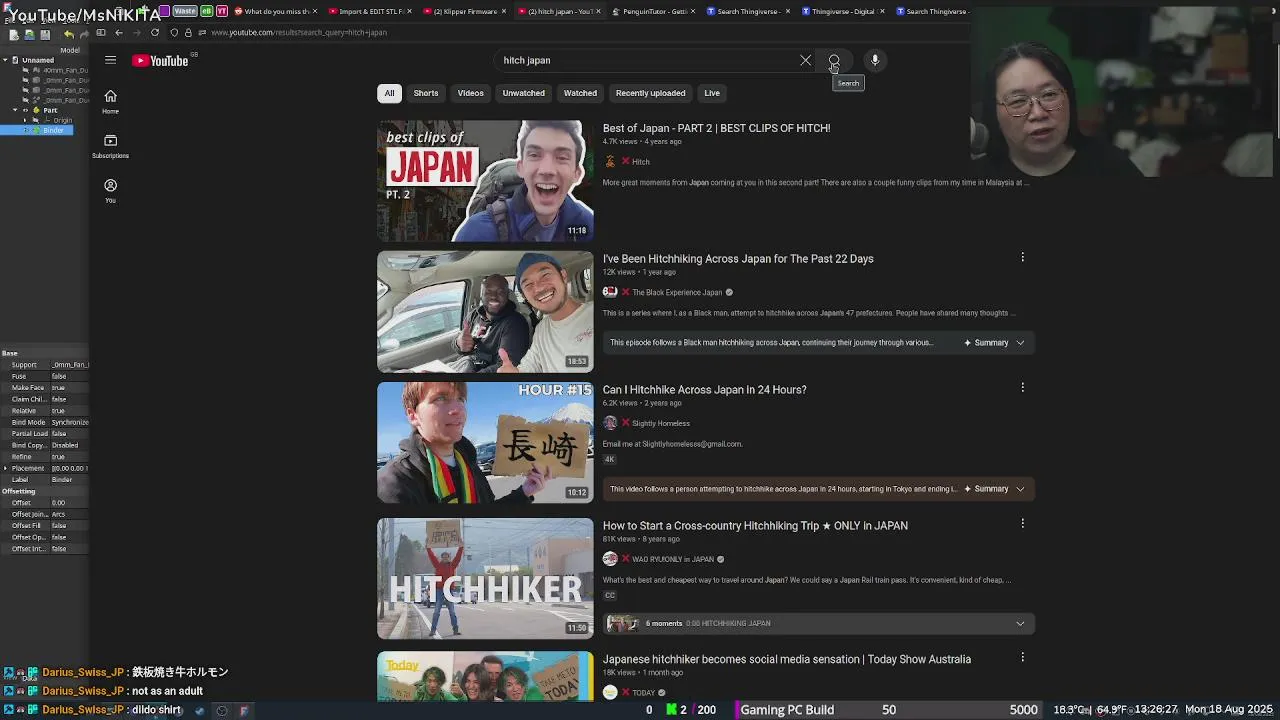Click the site lock icon in address bar
The width and height of the screenshot is (1280, 720).
pyautogui.click(x=188, y=32)
